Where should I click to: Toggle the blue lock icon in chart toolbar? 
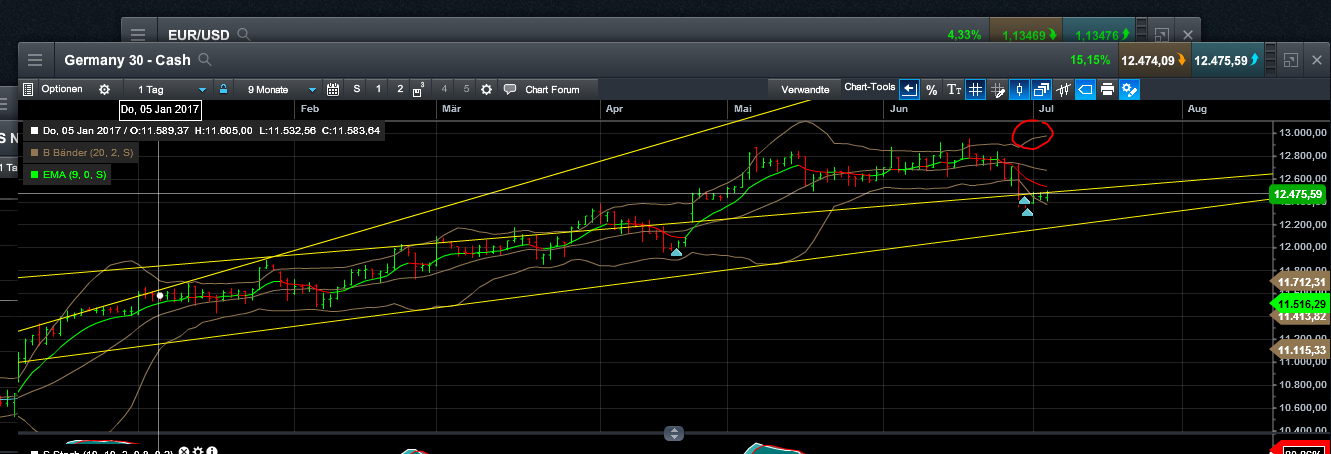coord(224,89)
